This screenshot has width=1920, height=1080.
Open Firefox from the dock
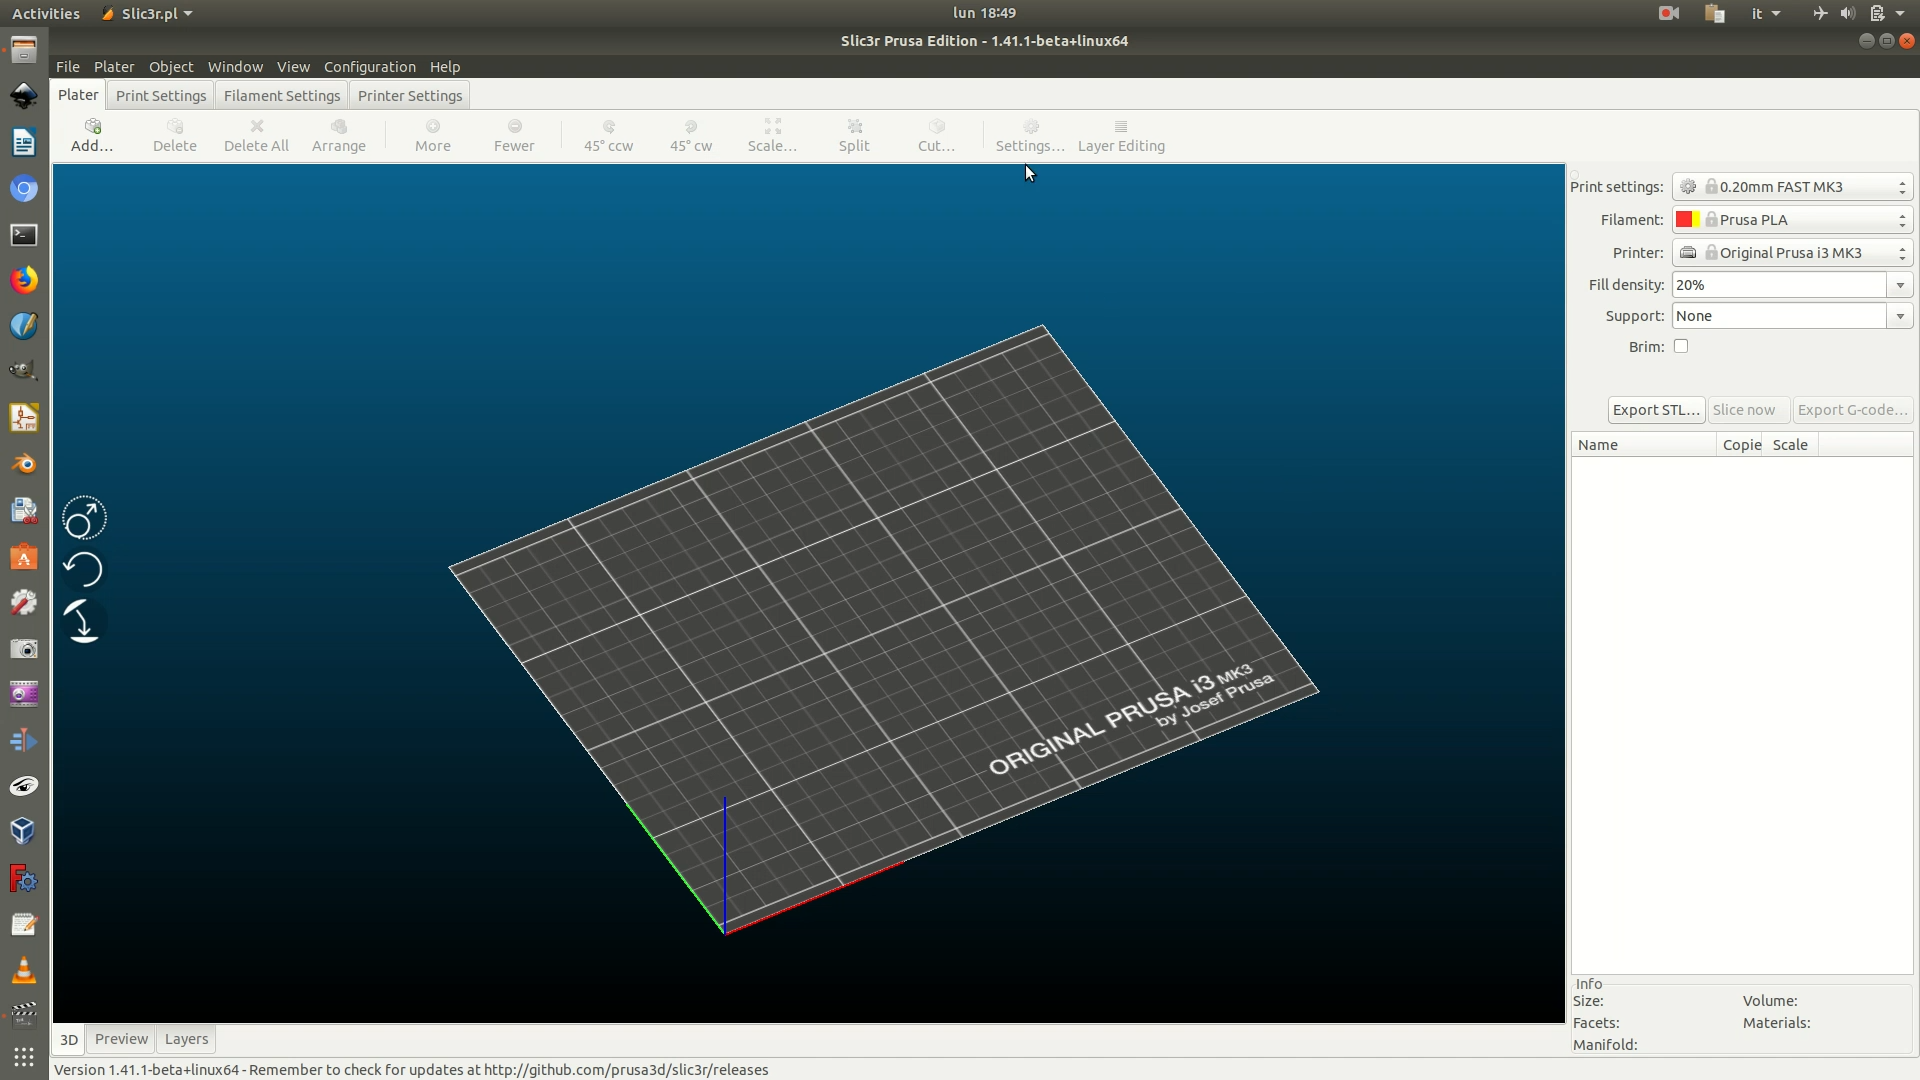(x=24, y=280)
